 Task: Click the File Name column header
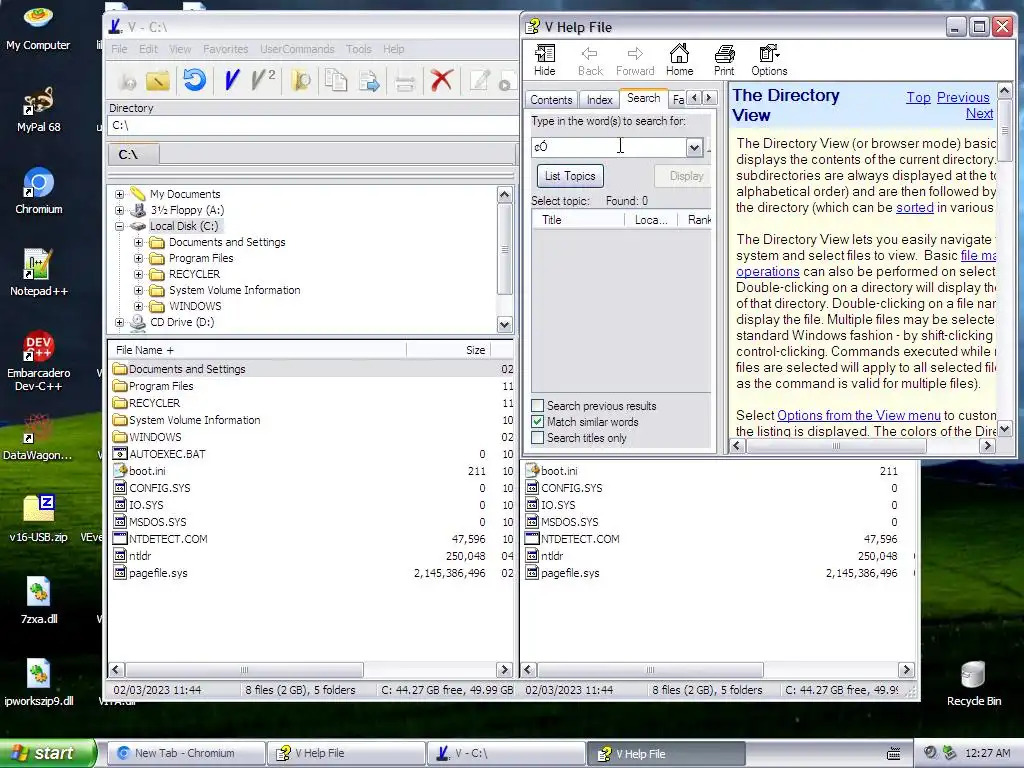257,350
